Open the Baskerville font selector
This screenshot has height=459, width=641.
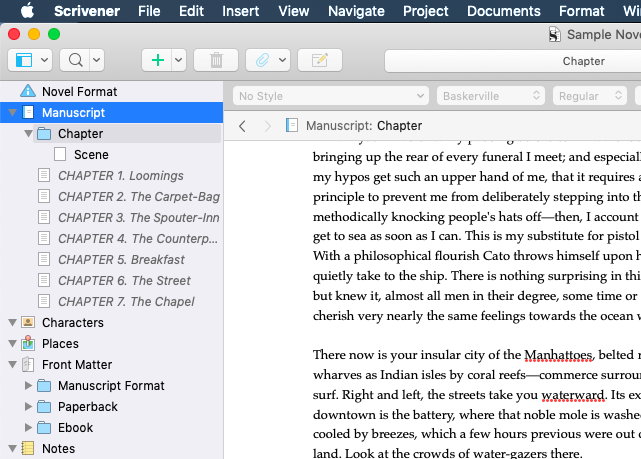point(491,96)
